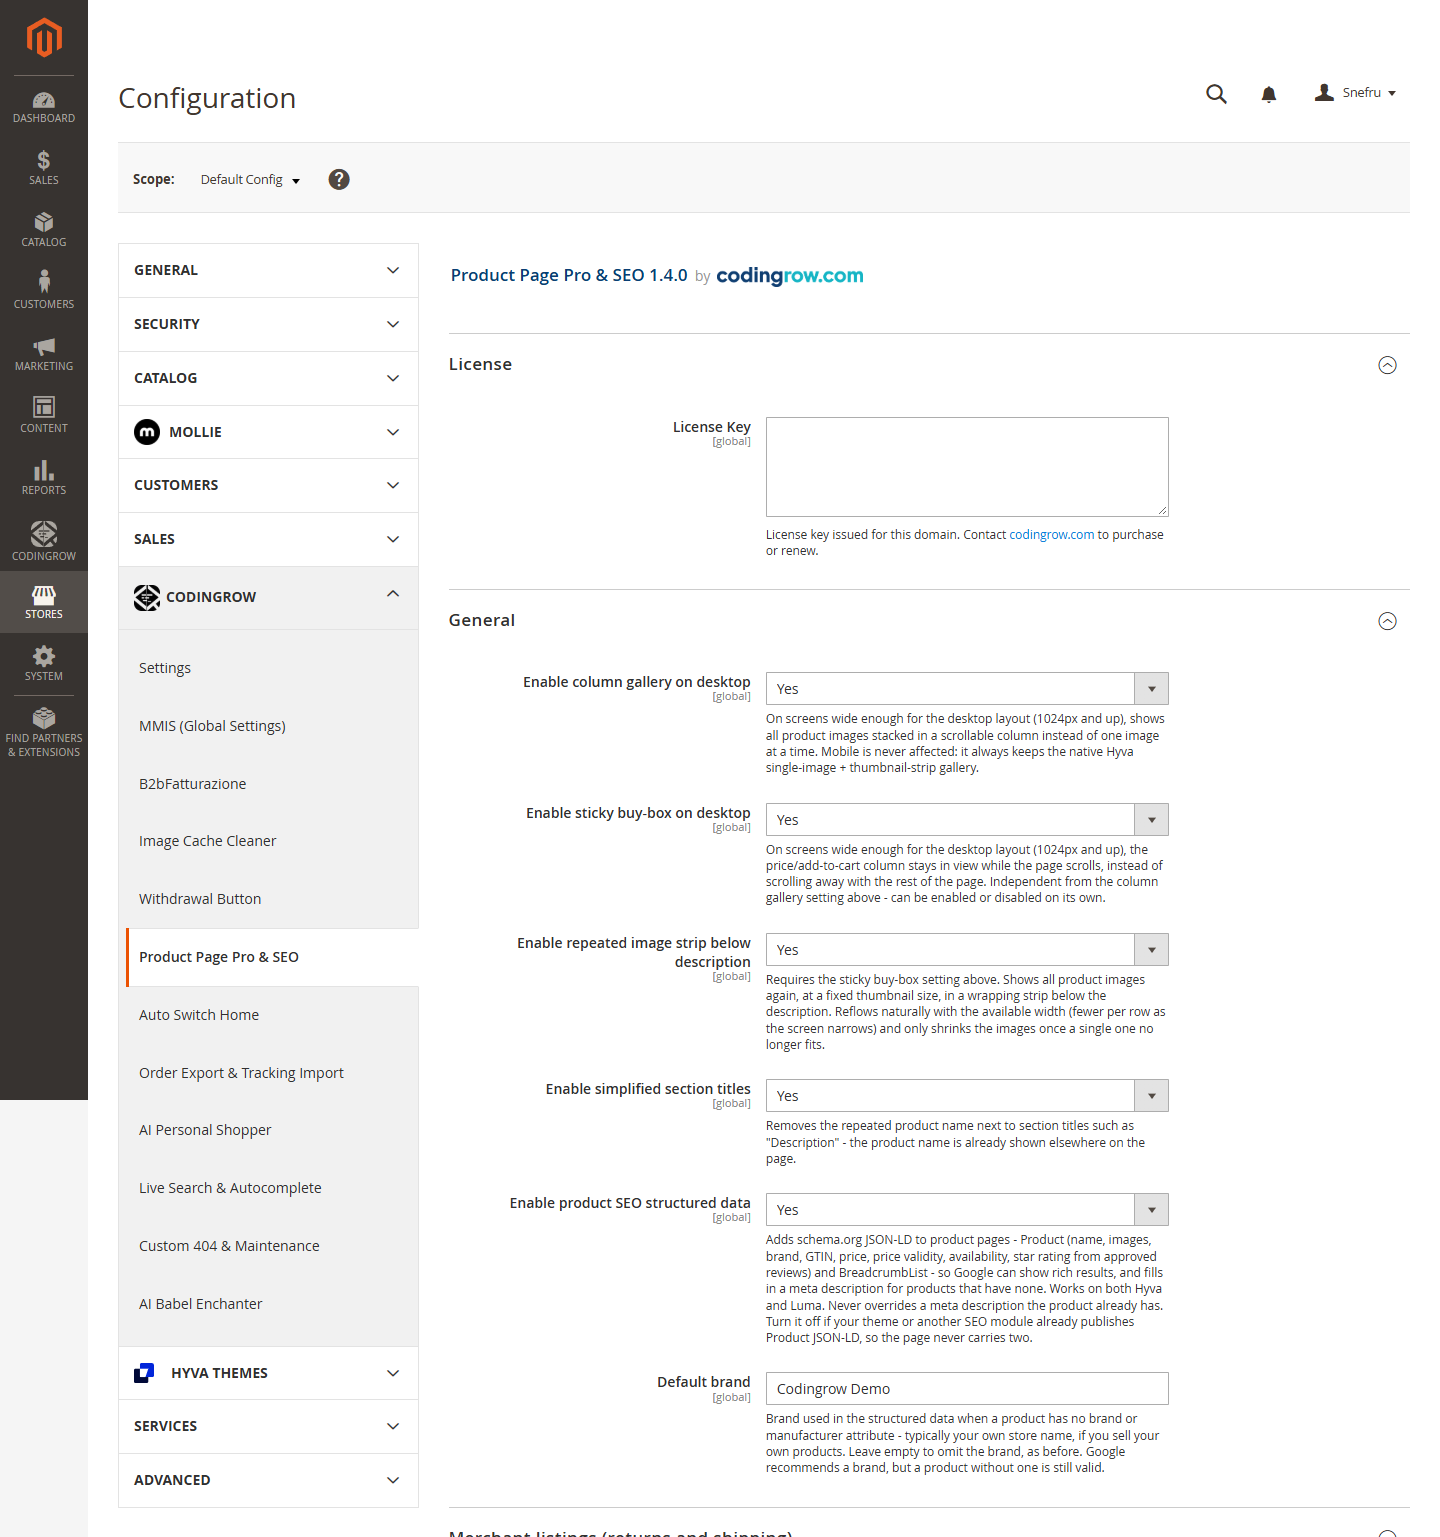Expand the HYVA THEMES config tab
The width and height of the screenshot is (1440, 1537).
click(x=268, y=1373)
